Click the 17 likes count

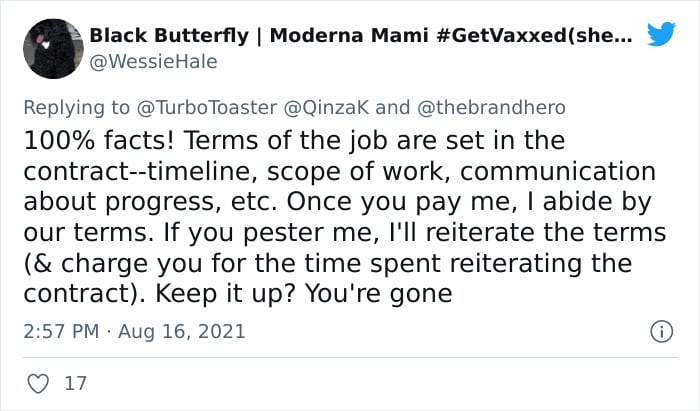click(75, 383)
